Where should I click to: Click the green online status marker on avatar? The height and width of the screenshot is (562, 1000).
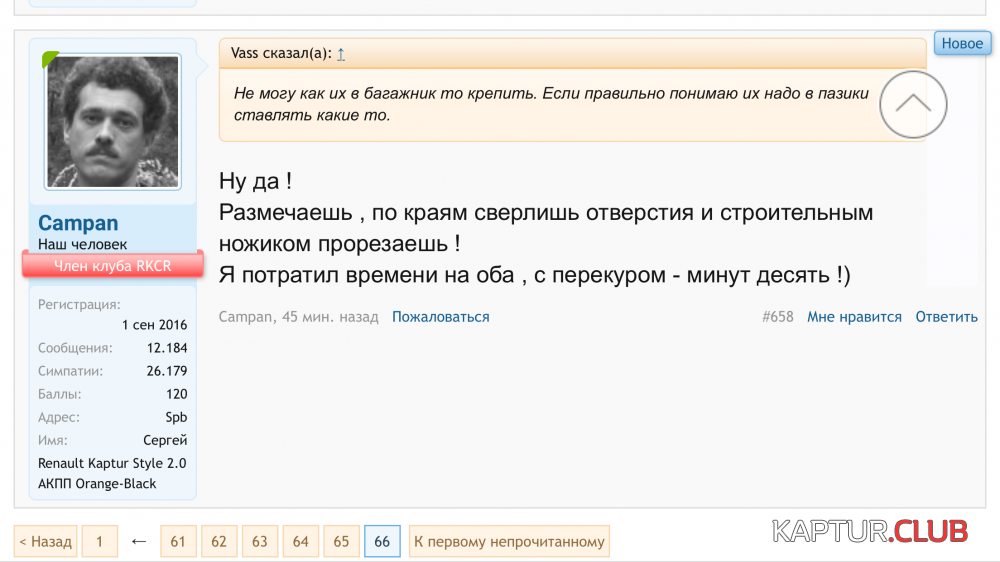tap(50, 60)
